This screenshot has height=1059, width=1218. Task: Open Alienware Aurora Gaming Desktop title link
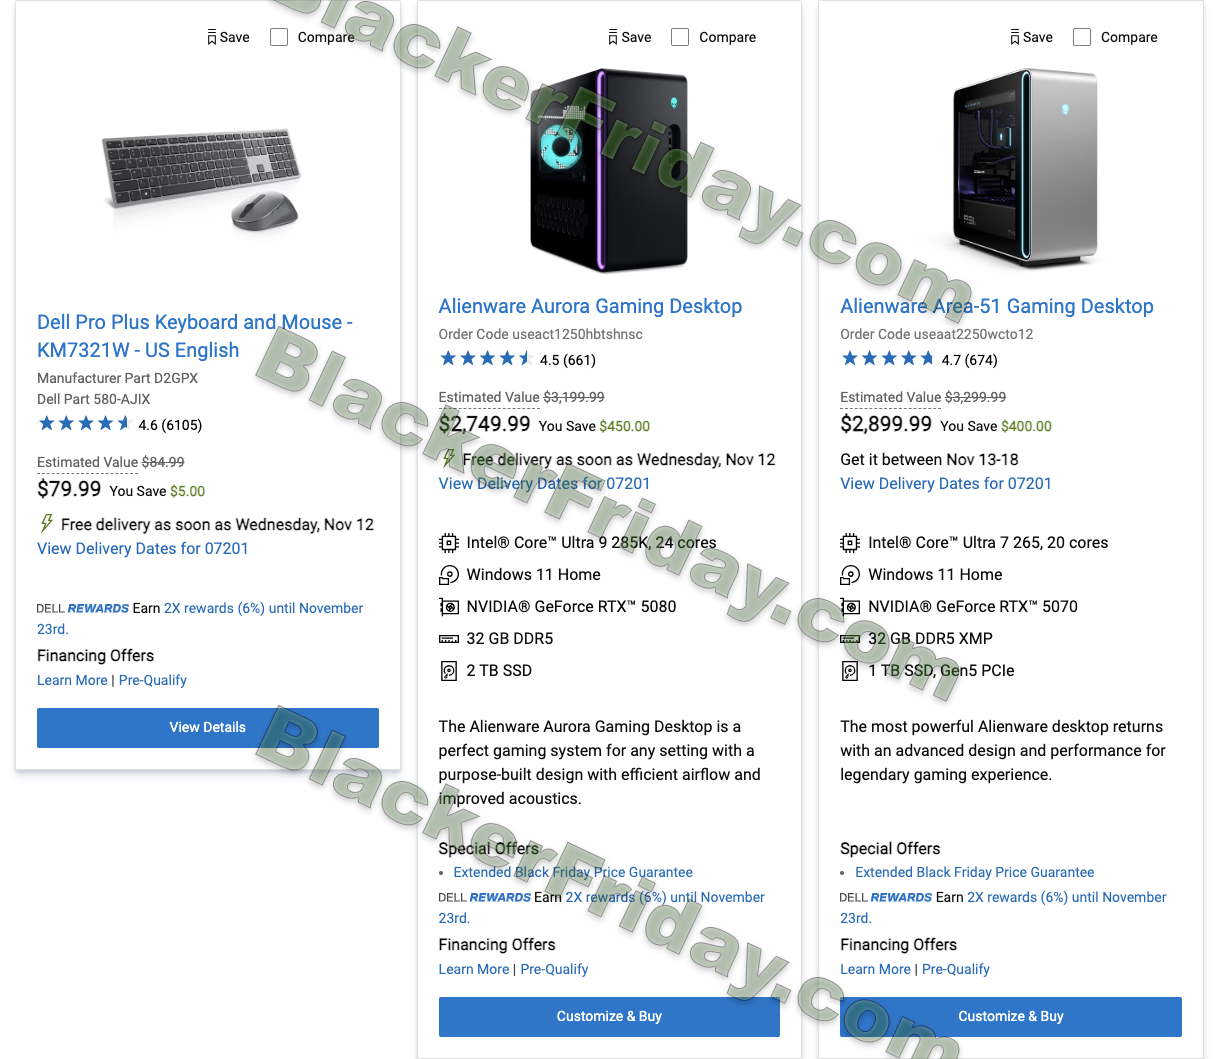click(590, 307)
